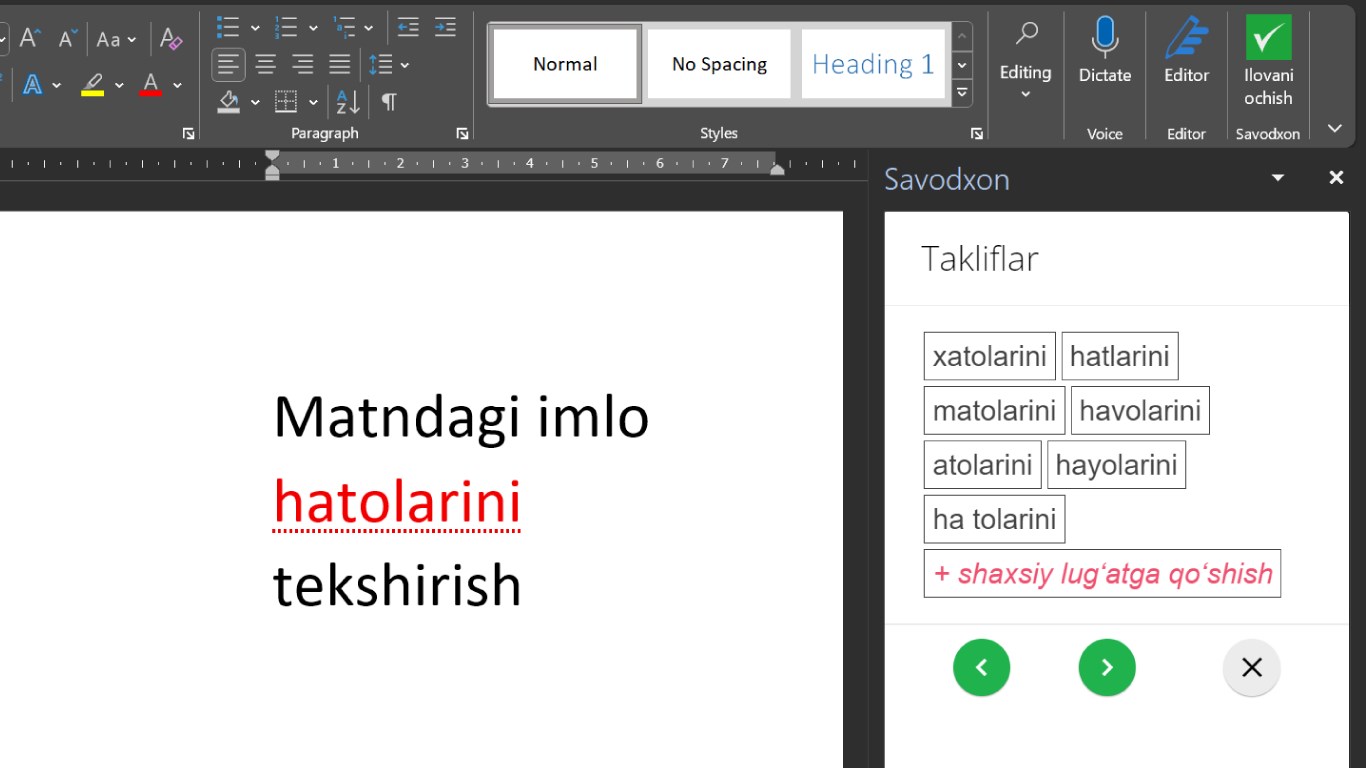Toggle center alignment

(265, 65)
